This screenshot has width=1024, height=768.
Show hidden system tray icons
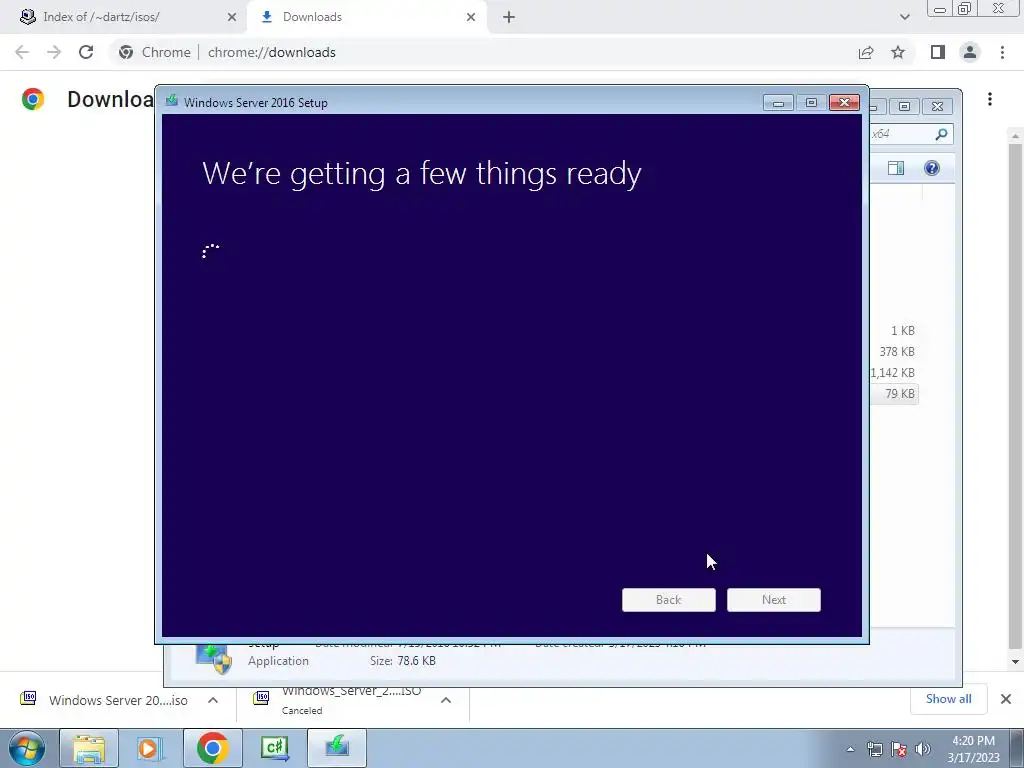(x=850, y=749)
